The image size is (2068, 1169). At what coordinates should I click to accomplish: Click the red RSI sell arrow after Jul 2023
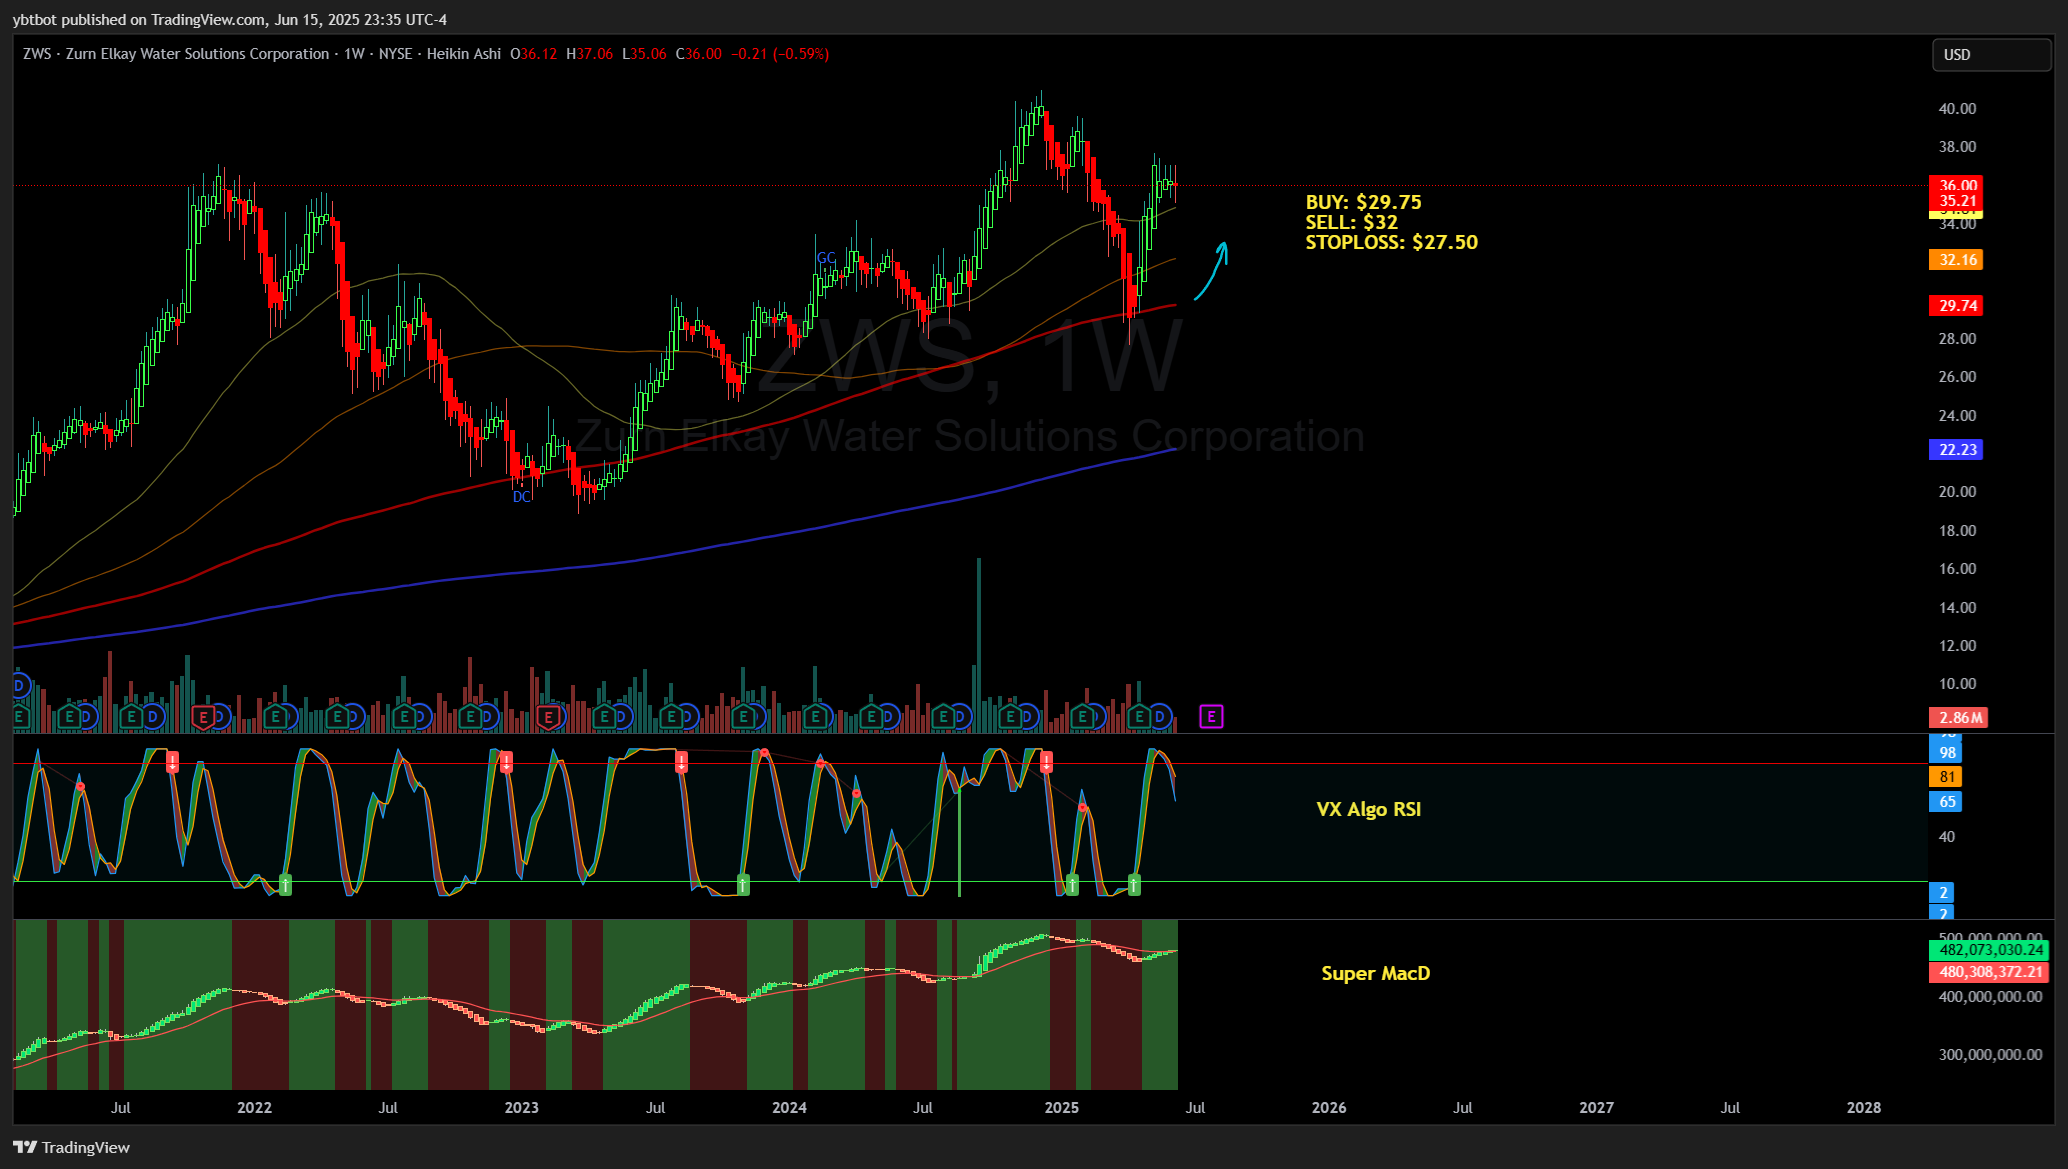(x=681, y=762)
